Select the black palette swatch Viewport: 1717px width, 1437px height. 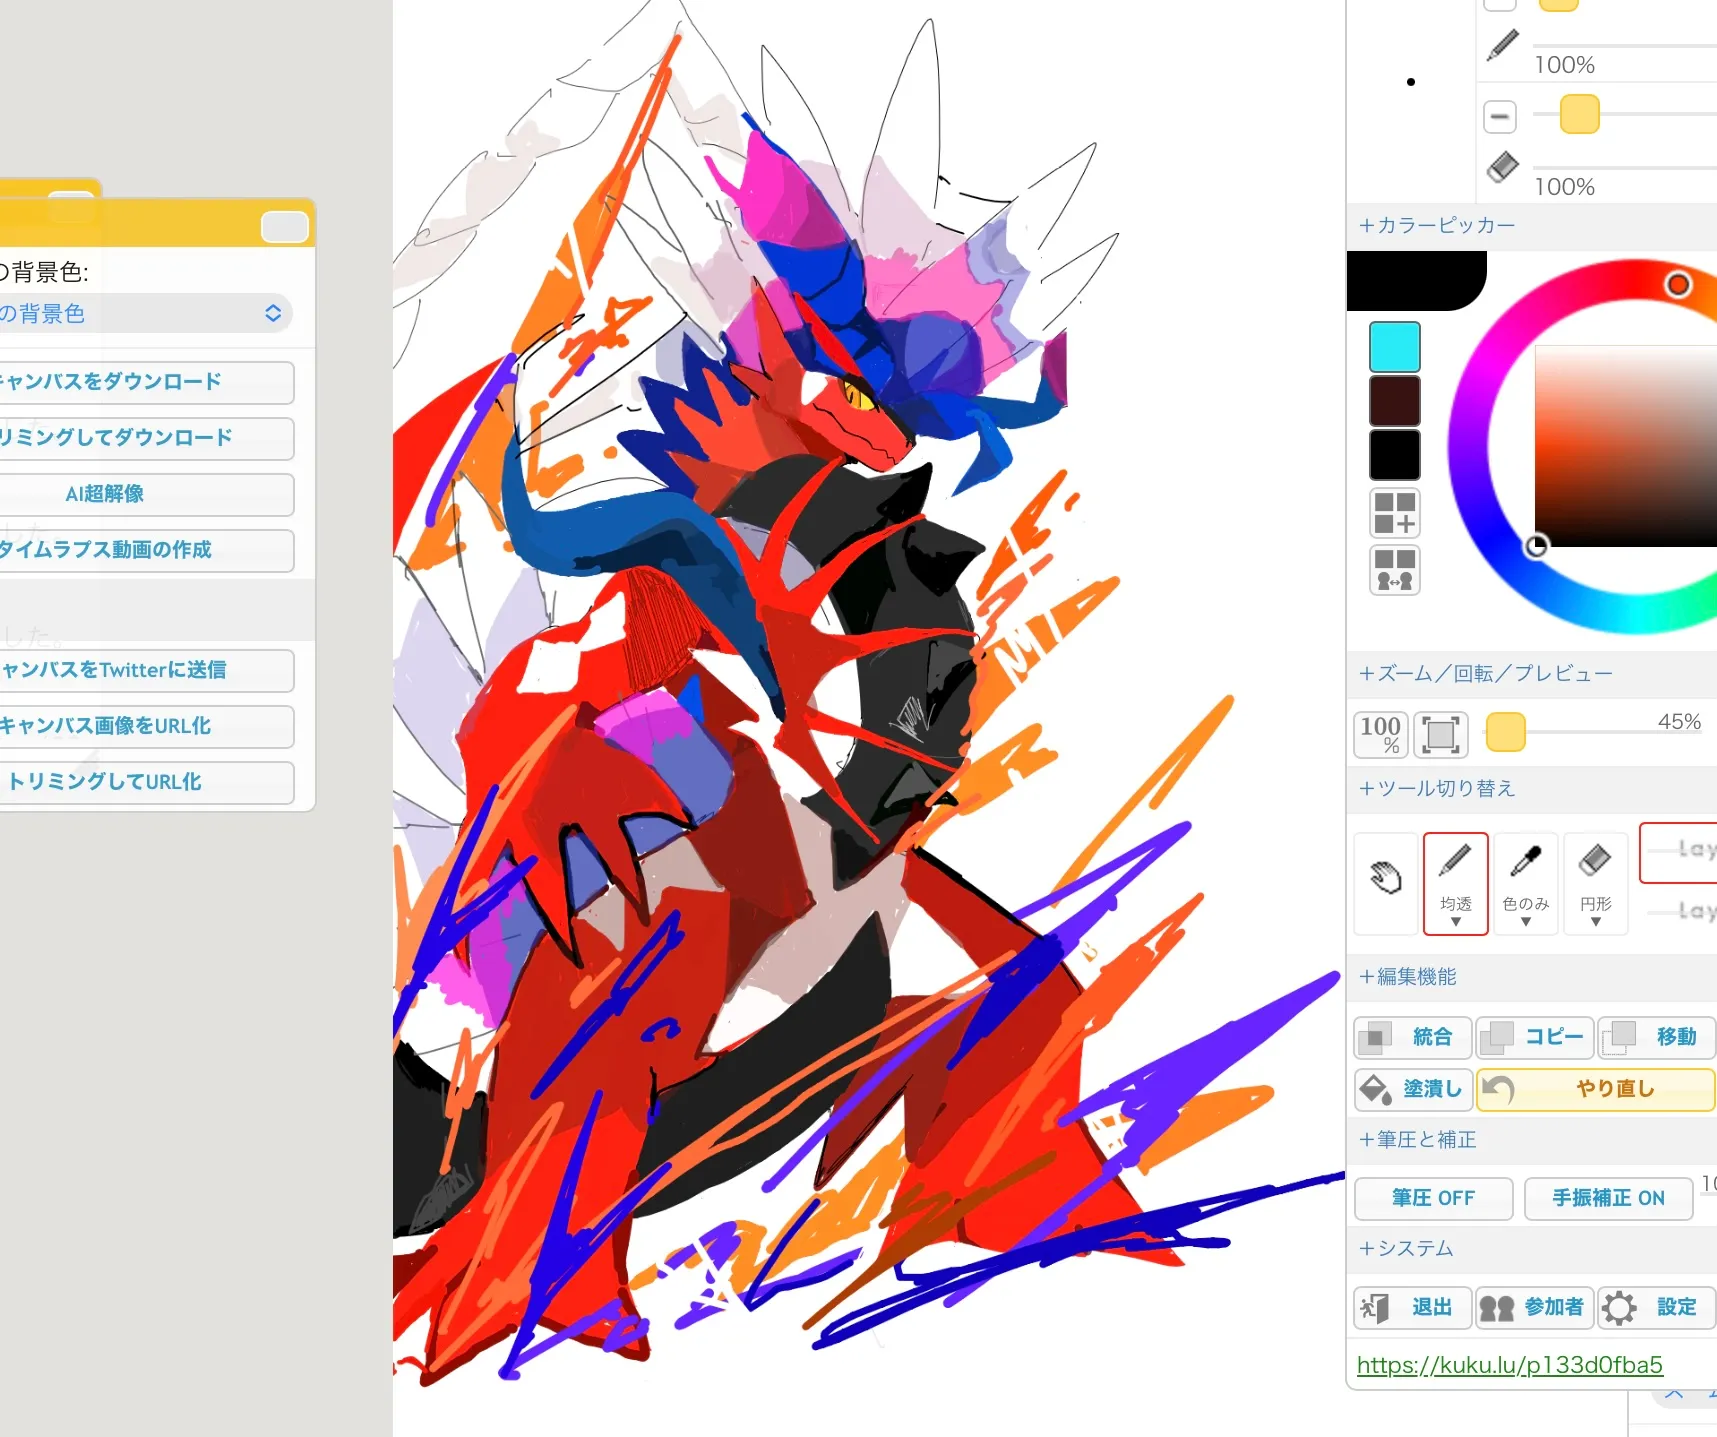[1395, 455]
